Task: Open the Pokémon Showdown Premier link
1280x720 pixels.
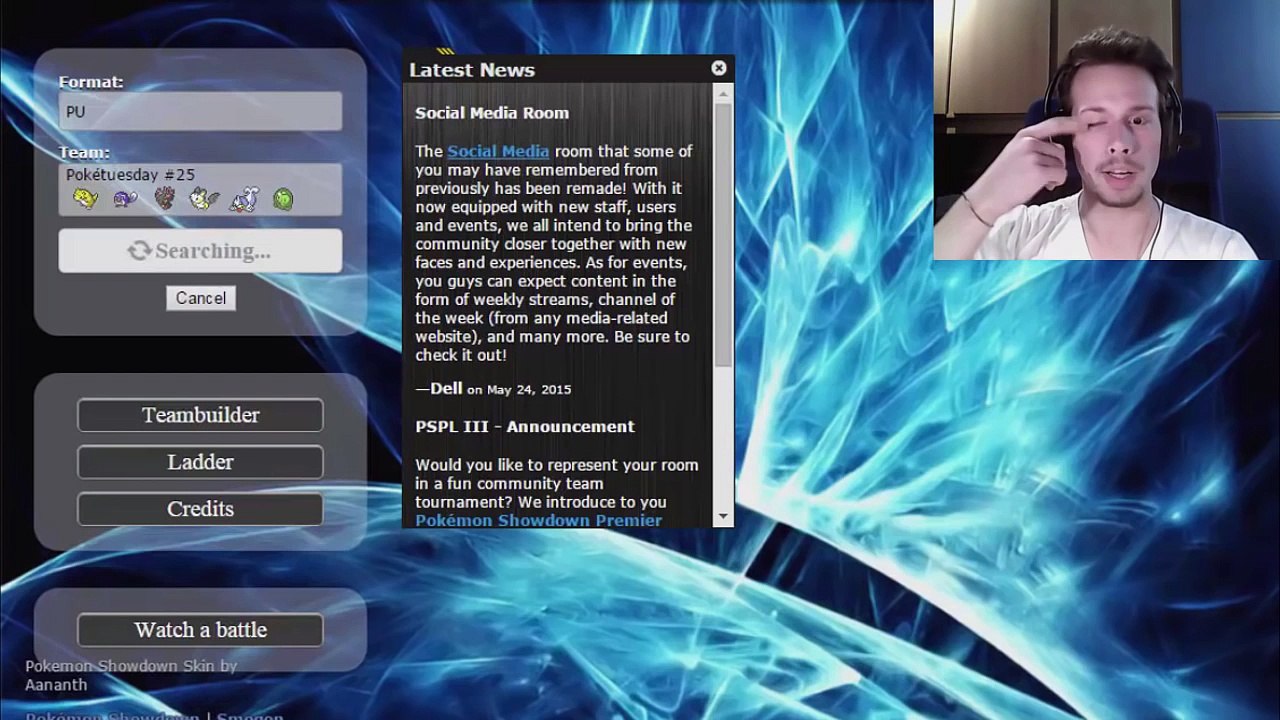Action: click(x=538, y=520)
